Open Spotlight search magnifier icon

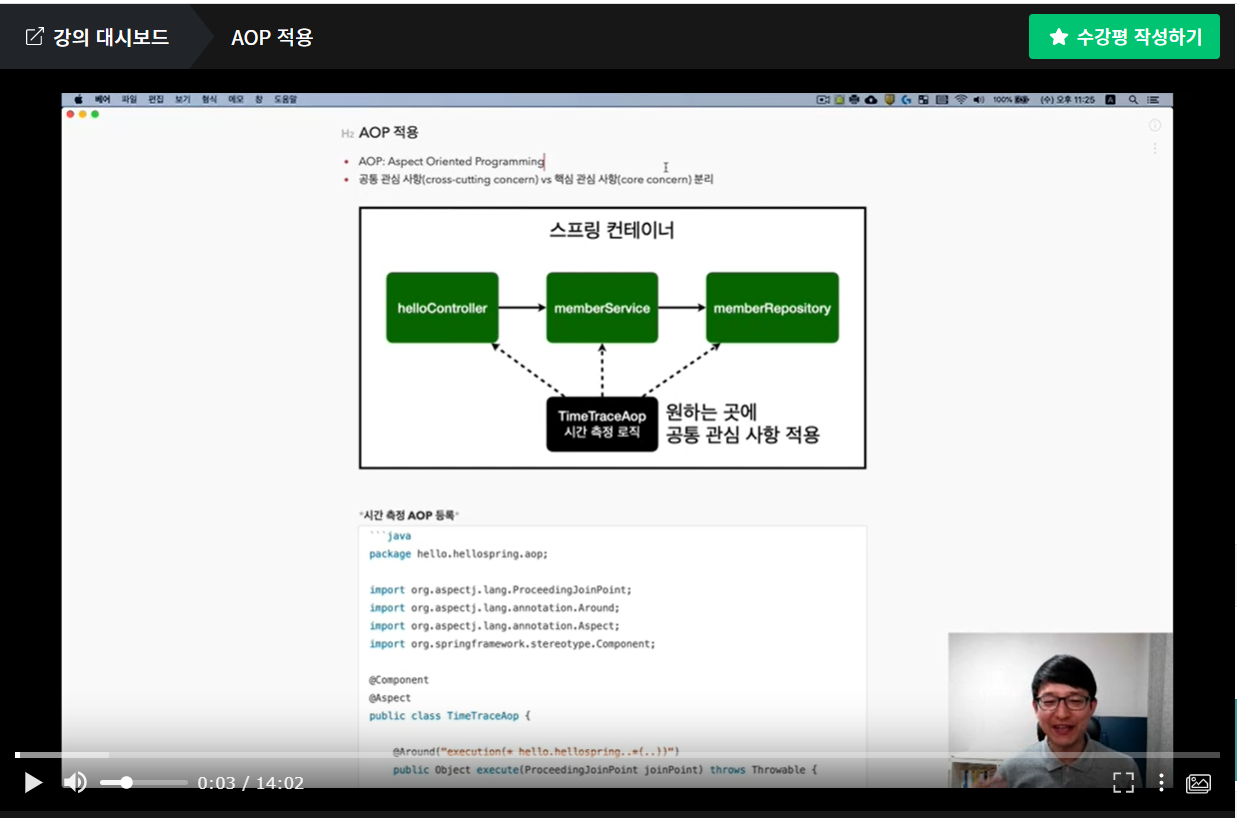click(1133, 100)
